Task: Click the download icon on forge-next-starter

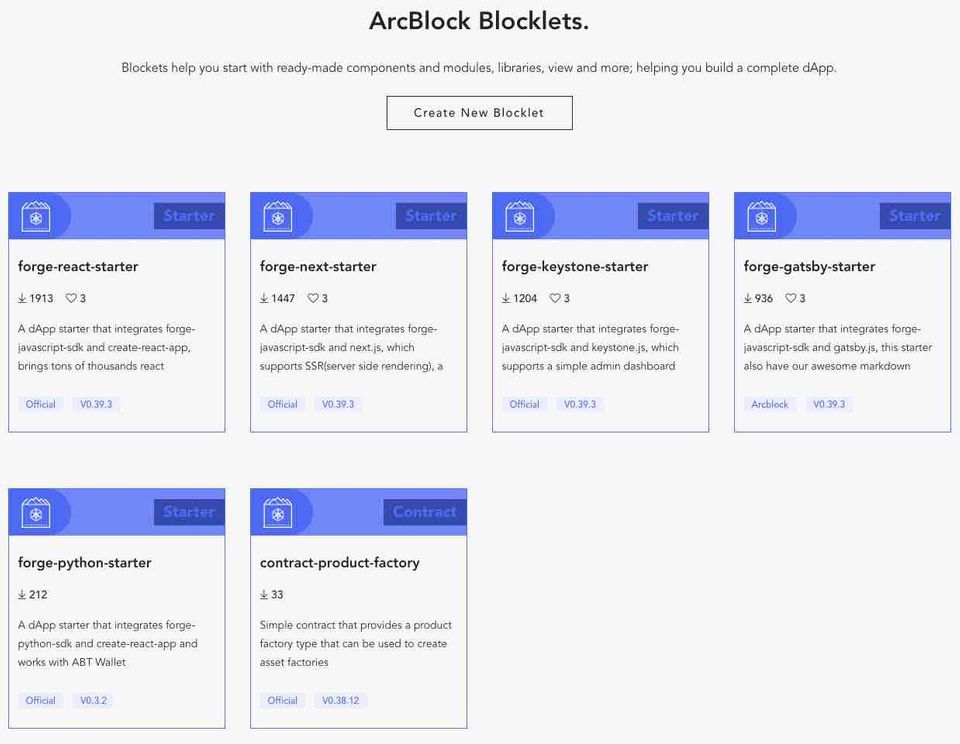Action: (264, 298)
